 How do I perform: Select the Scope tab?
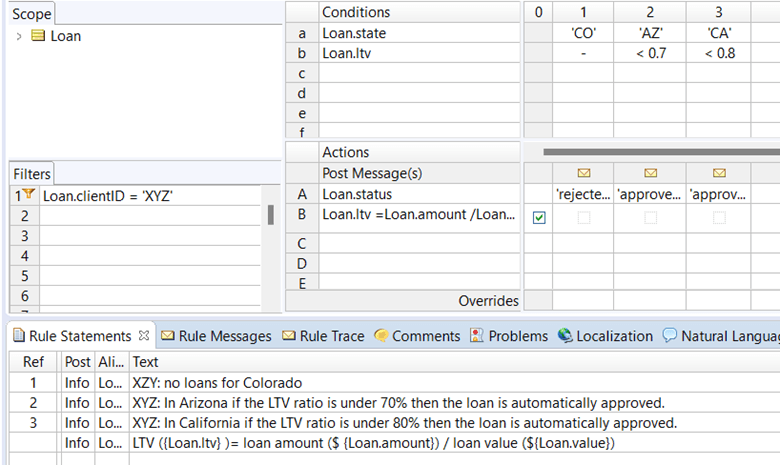pos(31,15)
